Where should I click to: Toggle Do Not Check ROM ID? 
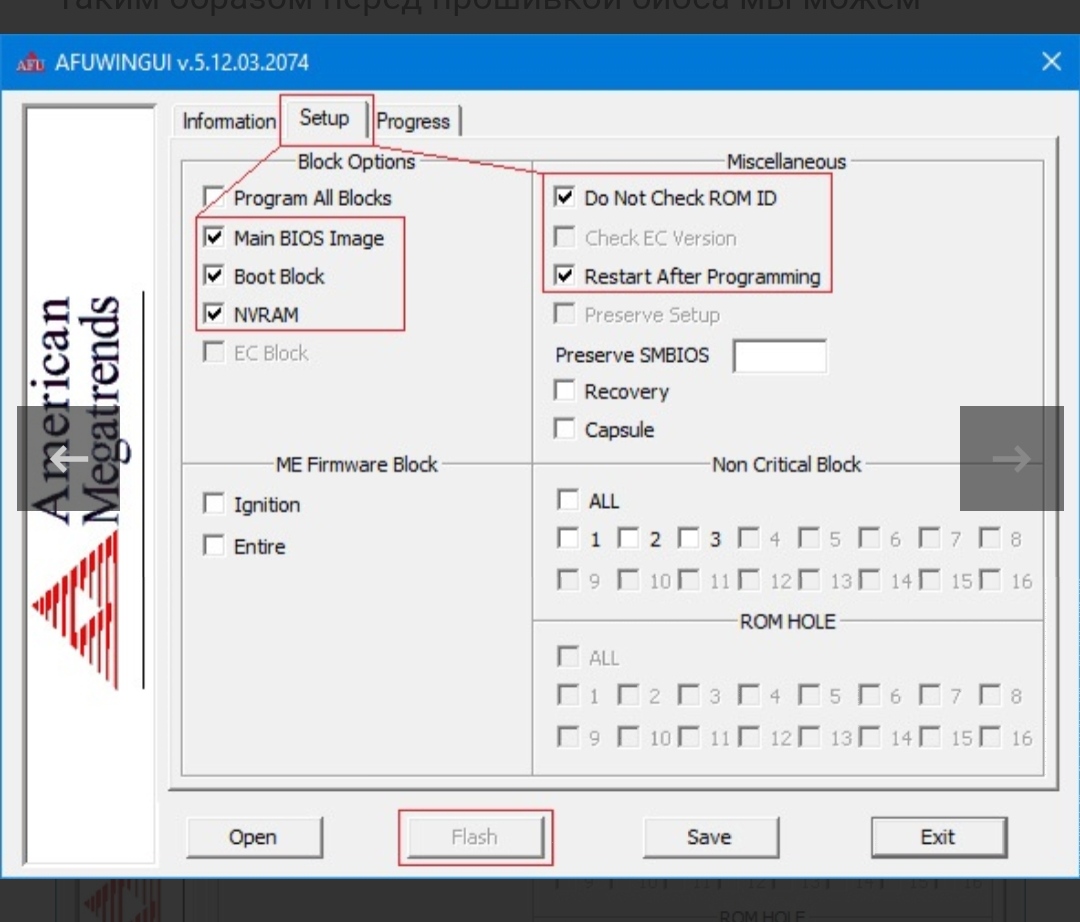(564, 197)
